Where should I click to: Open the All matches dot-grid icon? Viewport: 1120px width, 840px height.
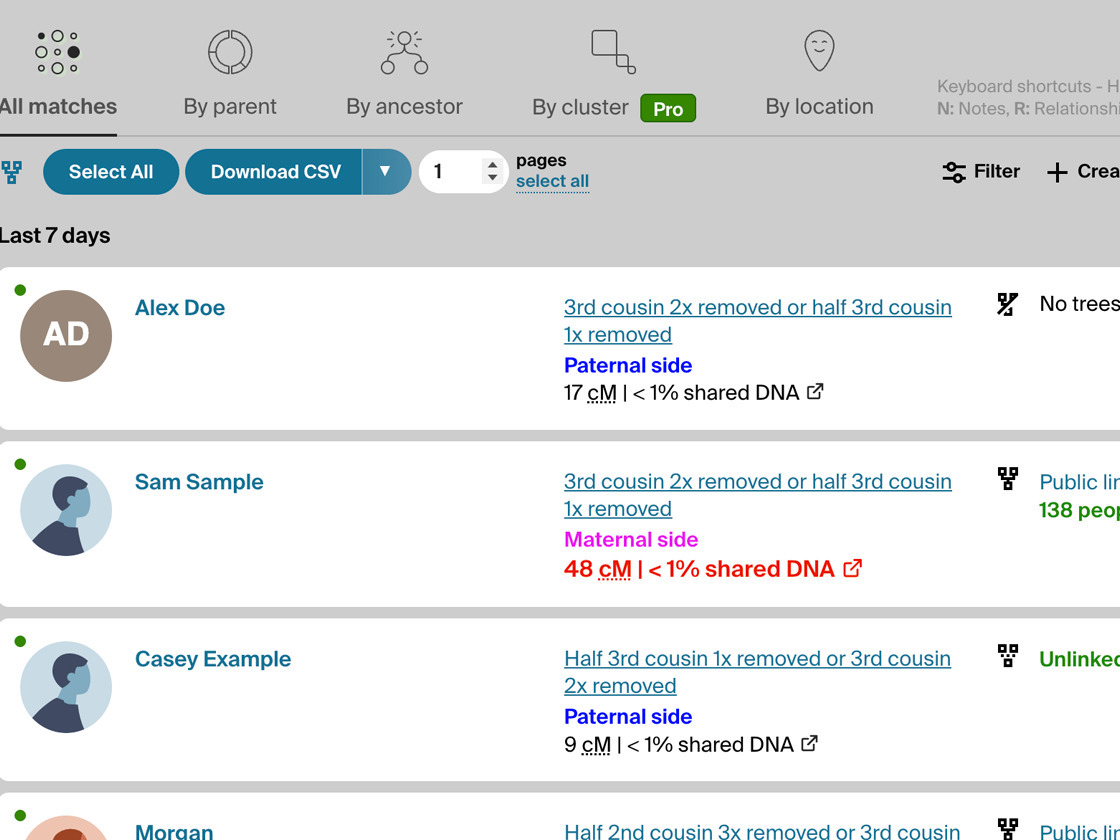57,52
